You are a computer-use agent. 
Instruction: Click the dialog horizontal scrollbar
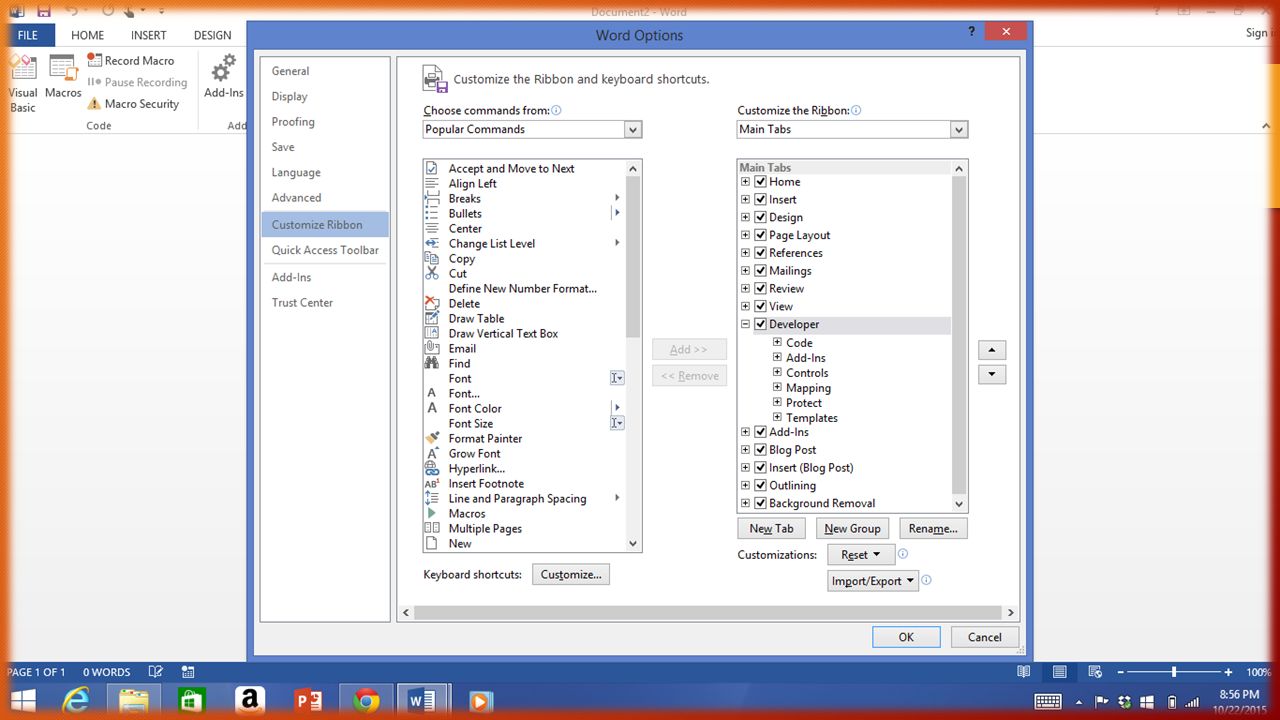point(708,613)
